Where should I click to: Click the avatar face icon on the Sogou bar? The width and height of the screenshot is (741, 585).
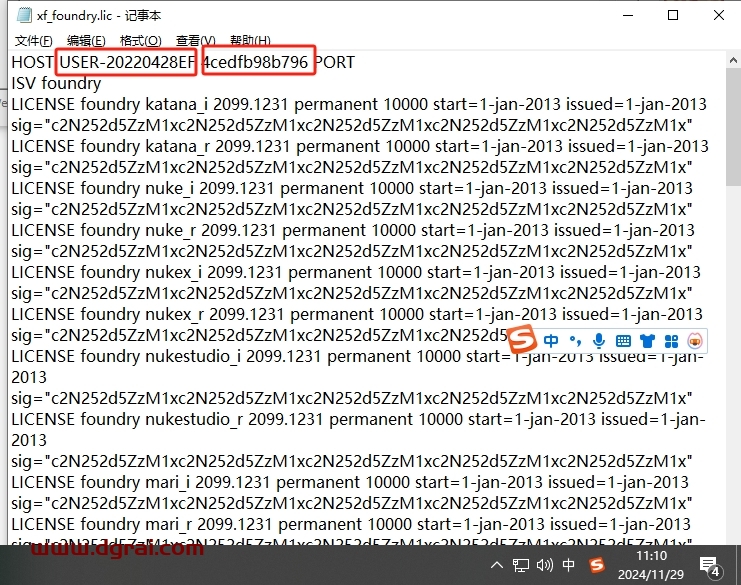click(x=695, y=341)
